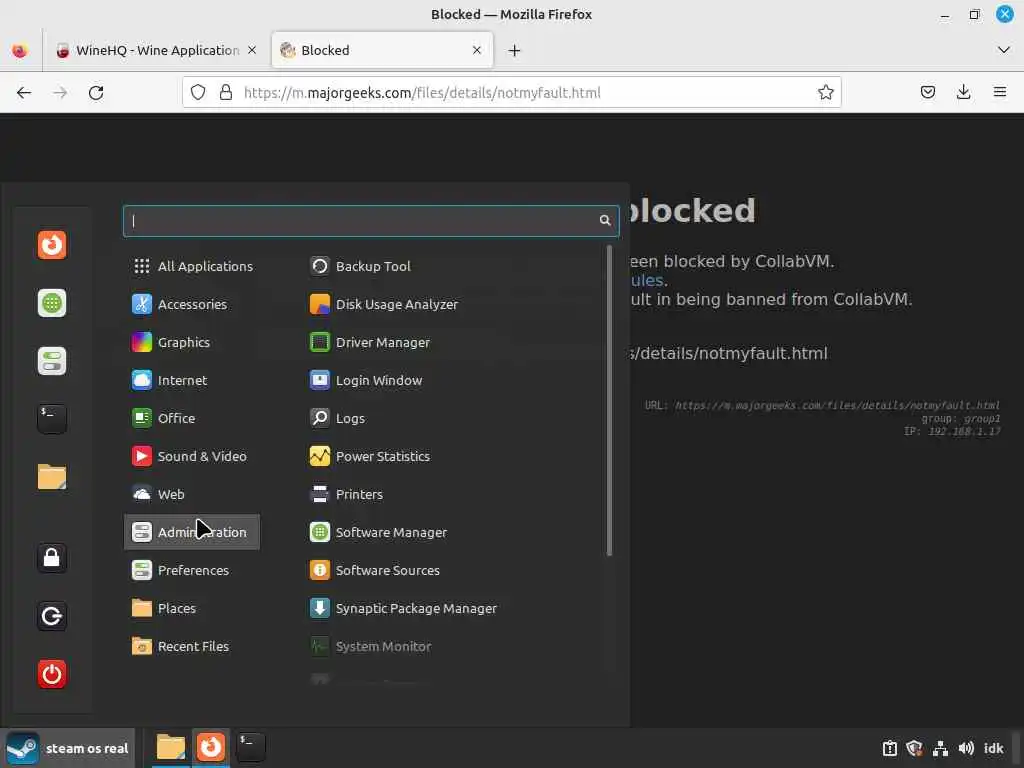The width and height of the screenshot is (1024, 768).
Task: Click the application list scrollbar
Action: 609,400
